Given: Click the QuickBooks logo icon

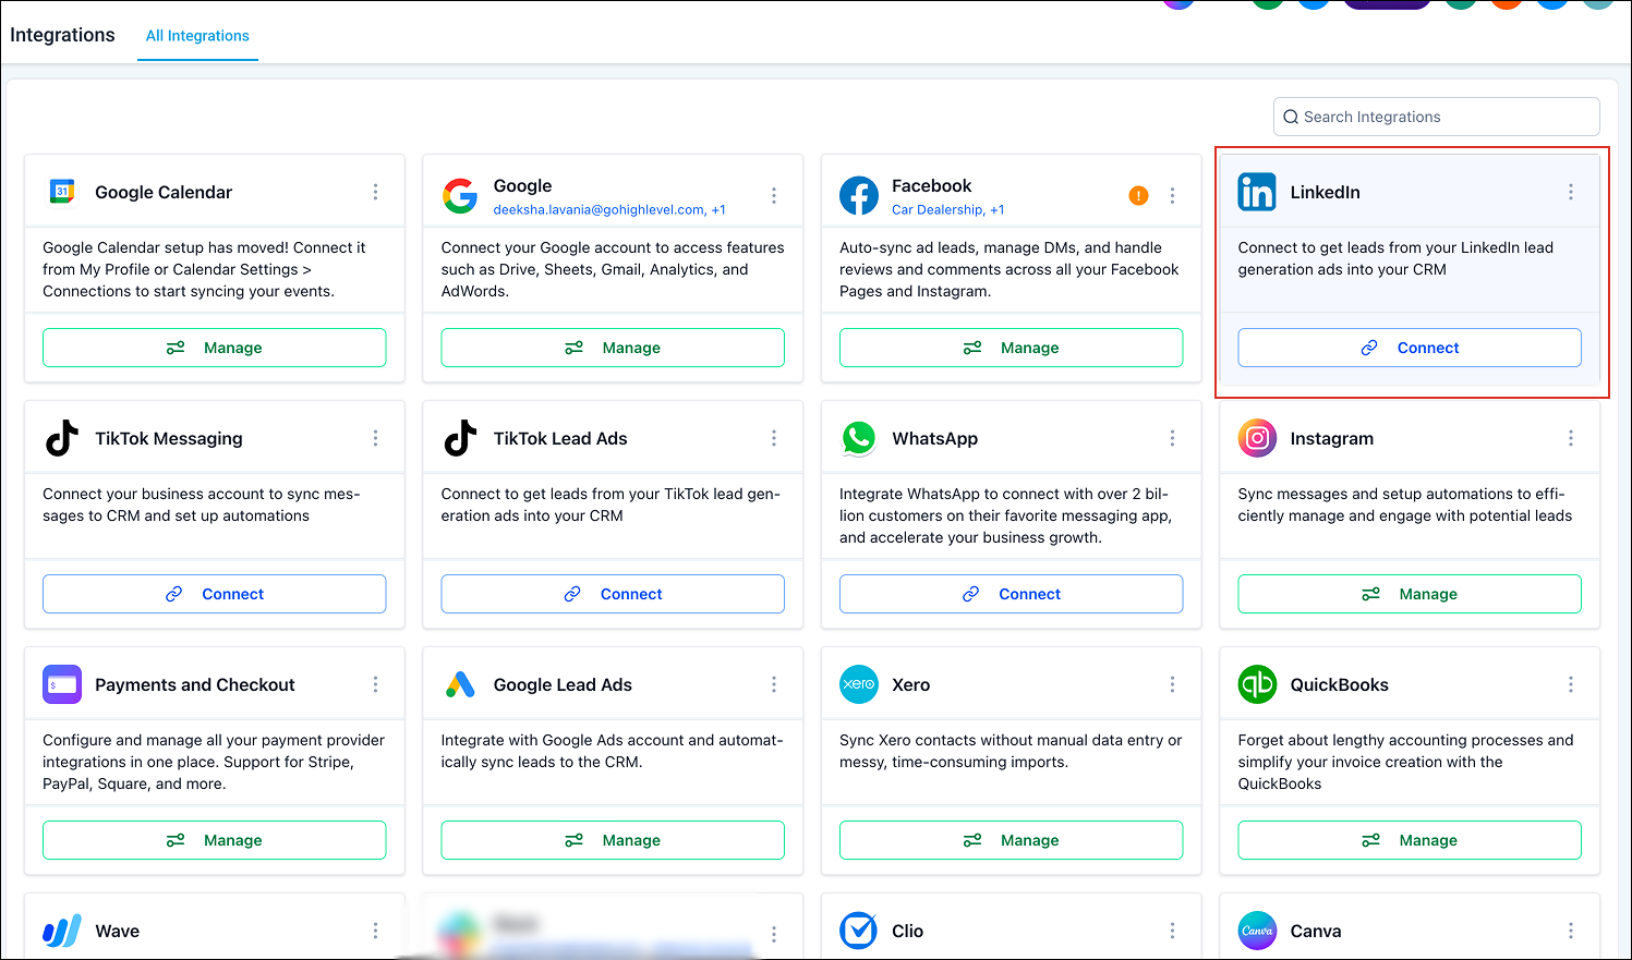Looking at the screenshot, I should [1257, 685].
